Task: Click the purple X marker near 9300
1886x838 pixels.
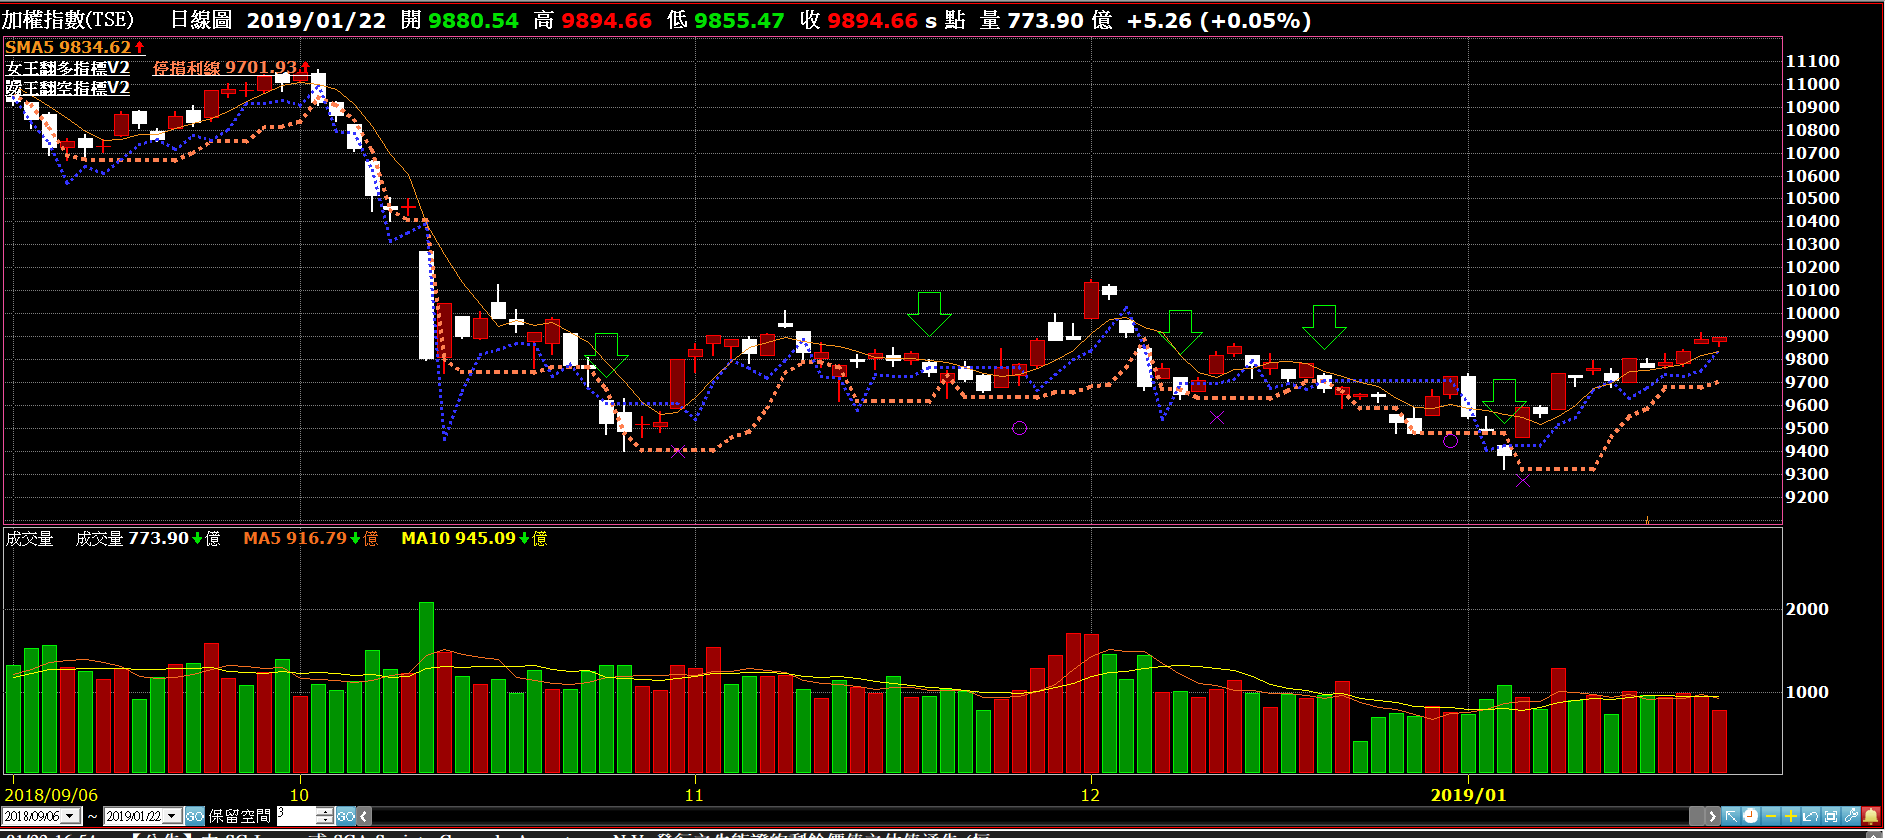Action: [x=1522, y=481]
